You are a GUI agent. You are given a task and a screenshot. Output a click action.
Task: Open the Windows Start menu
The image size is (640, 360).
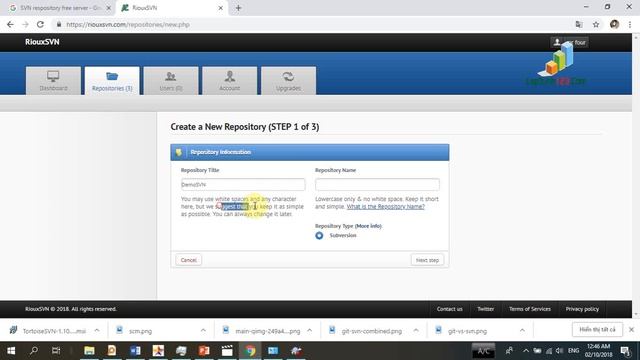(11, 351)
